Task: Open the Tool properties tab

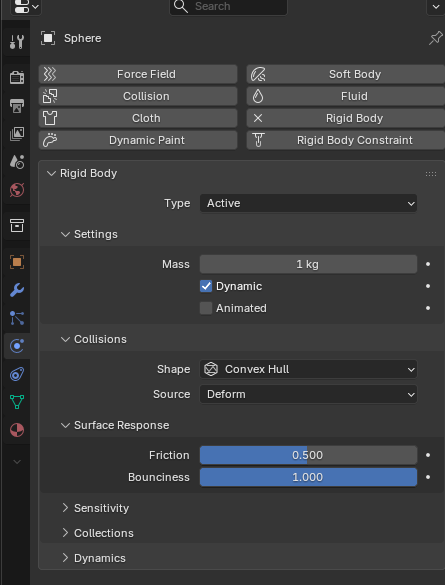Action: point(17,42)
